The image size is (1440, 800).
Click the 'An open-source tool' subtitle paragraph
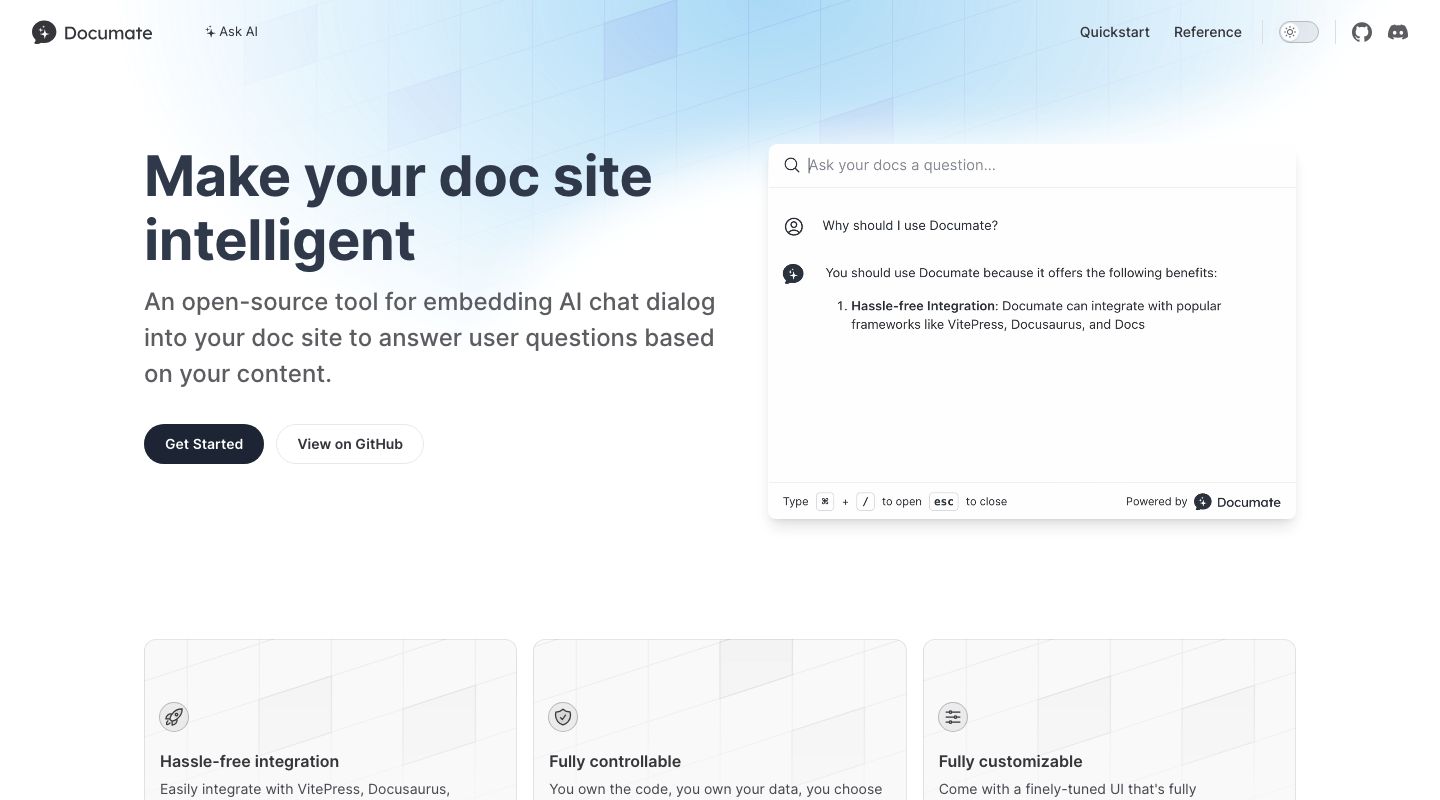pos(430,338)
